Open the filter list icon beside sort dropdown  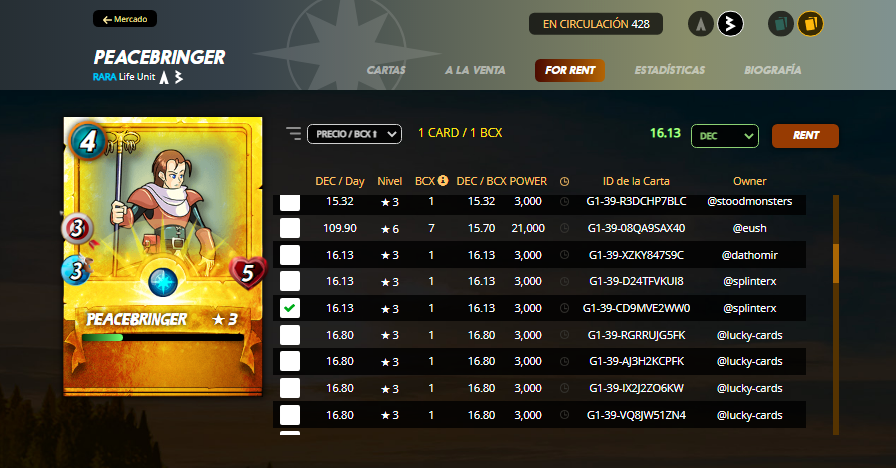click(293, 134)
